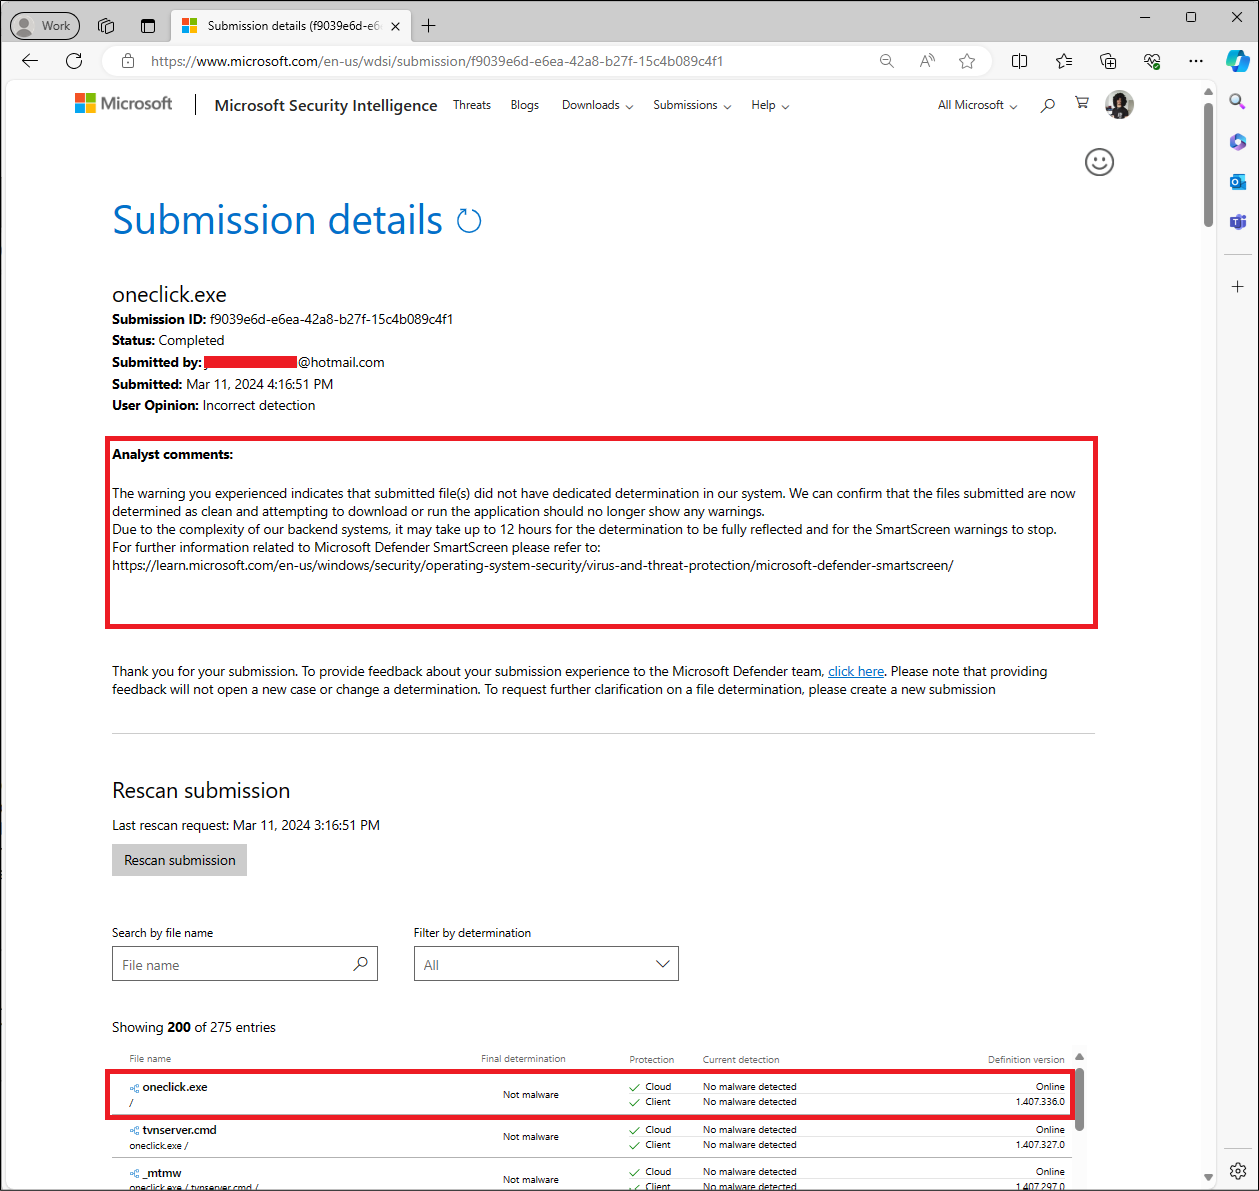This screenshot has width=1259, height=1191.
Task: Open the Threats menu item
Action: coord(472,105)
